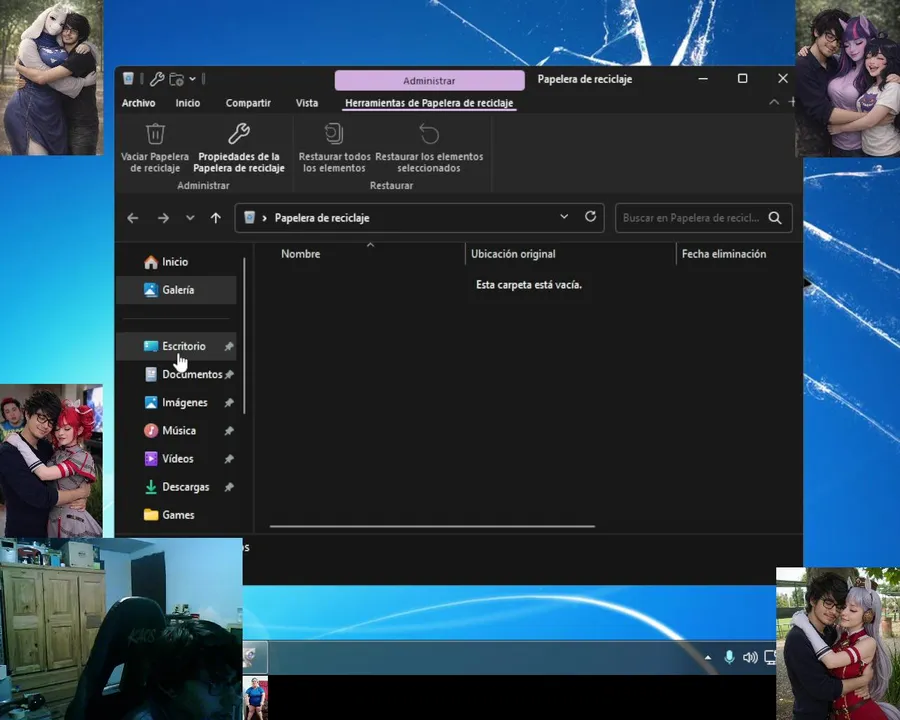Image resolution: width=900 pixels, height=720 pixels.
Task: Click the bottom-right silver-haired cosplayer photo
Action: [x=838, y=644]
